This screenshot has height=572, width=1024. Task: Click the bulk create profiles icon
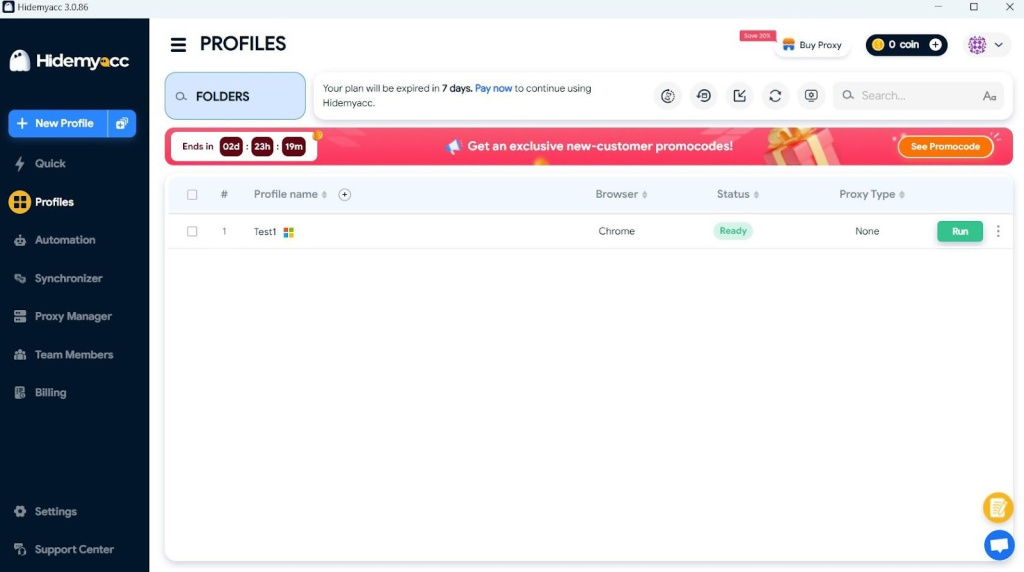(x=122, y=123)
